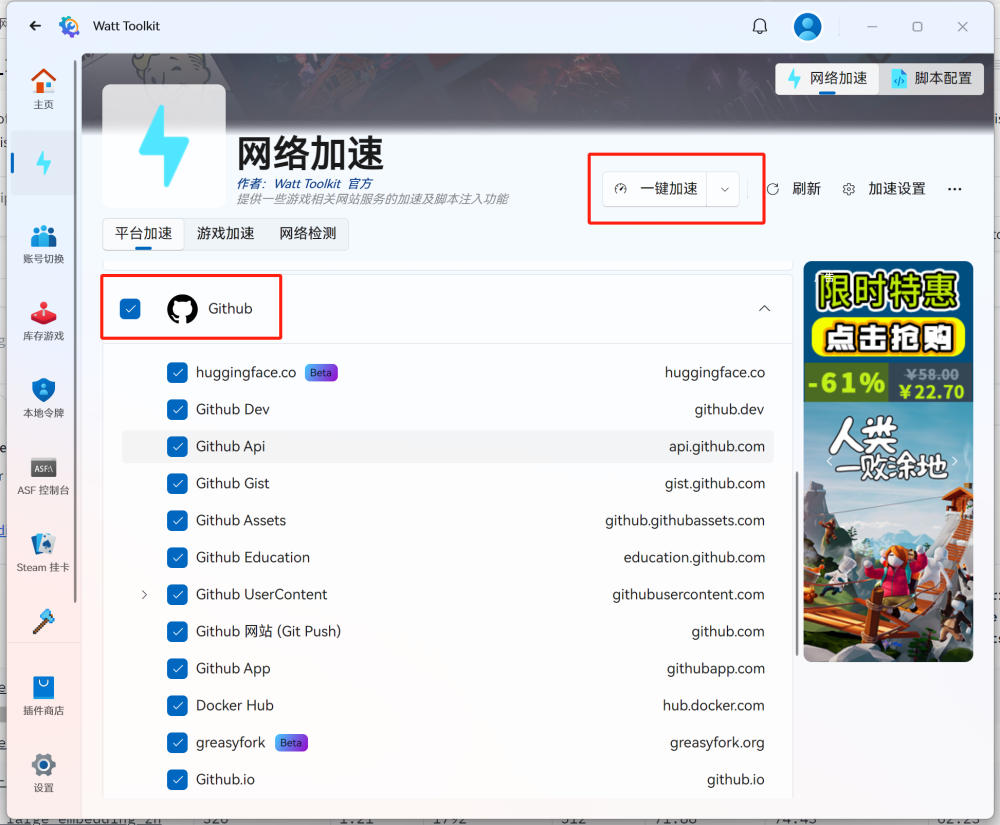The height and width of the screenshot is (825, 1000).
Task: Uncheck Github Dev checkbox
Action: (177, 409)
